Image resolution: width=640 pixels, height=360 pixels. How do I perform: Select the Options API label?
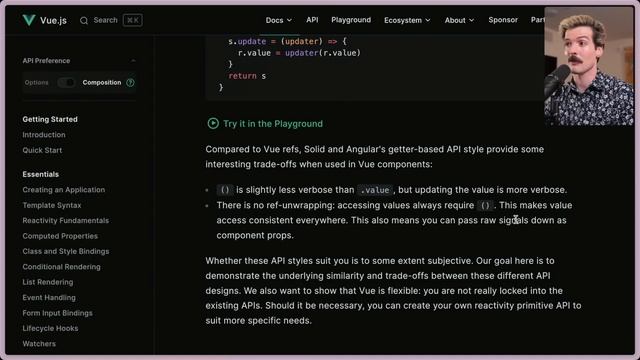36,82
